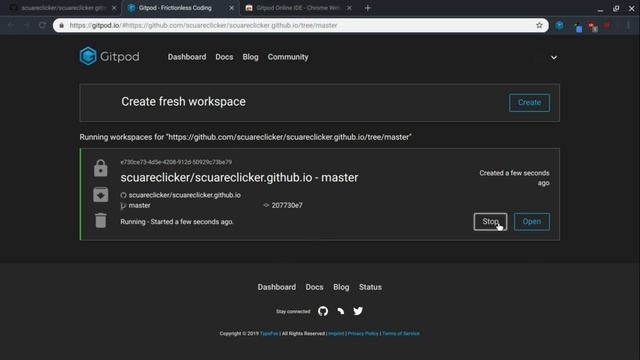Viewport: 640px width, 360px height.
Task: Open Dashboard link in the footer
Action: point(276,287)
